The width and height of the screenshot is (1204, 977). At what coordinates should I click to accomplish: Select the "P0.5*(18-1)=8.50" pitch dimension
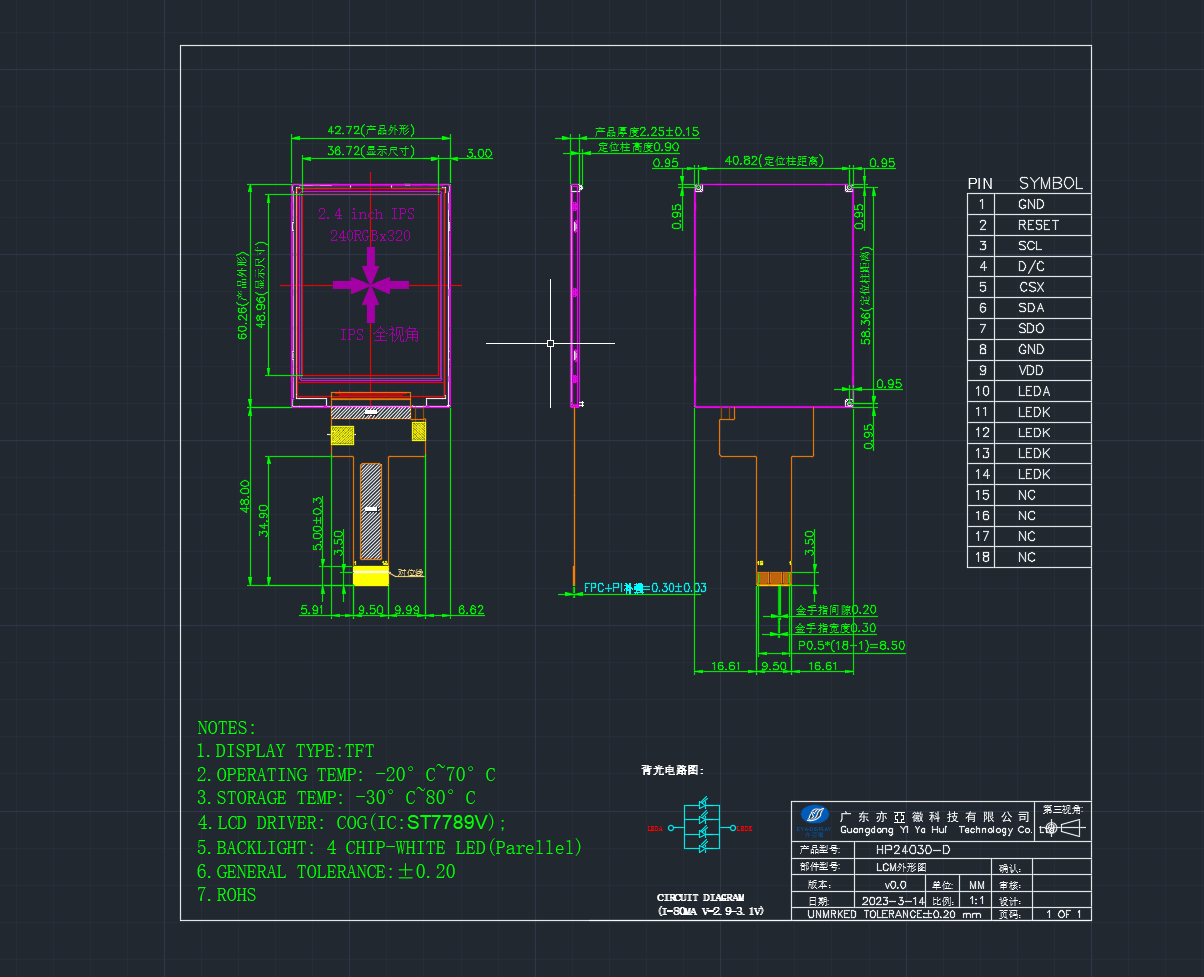coord(851,646)
